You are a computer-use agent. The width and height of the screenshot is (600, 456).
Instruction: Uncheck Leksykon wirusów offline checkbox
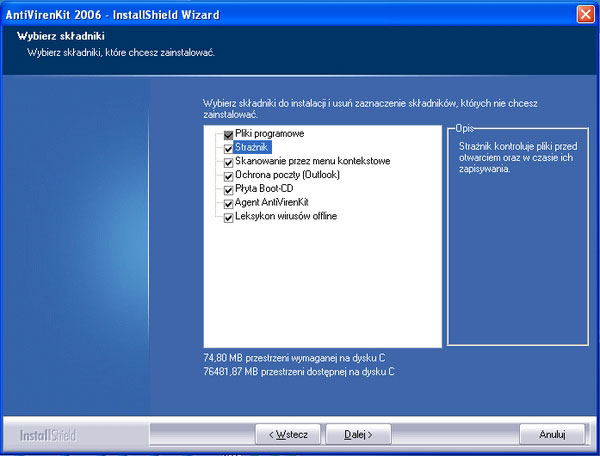228,217
